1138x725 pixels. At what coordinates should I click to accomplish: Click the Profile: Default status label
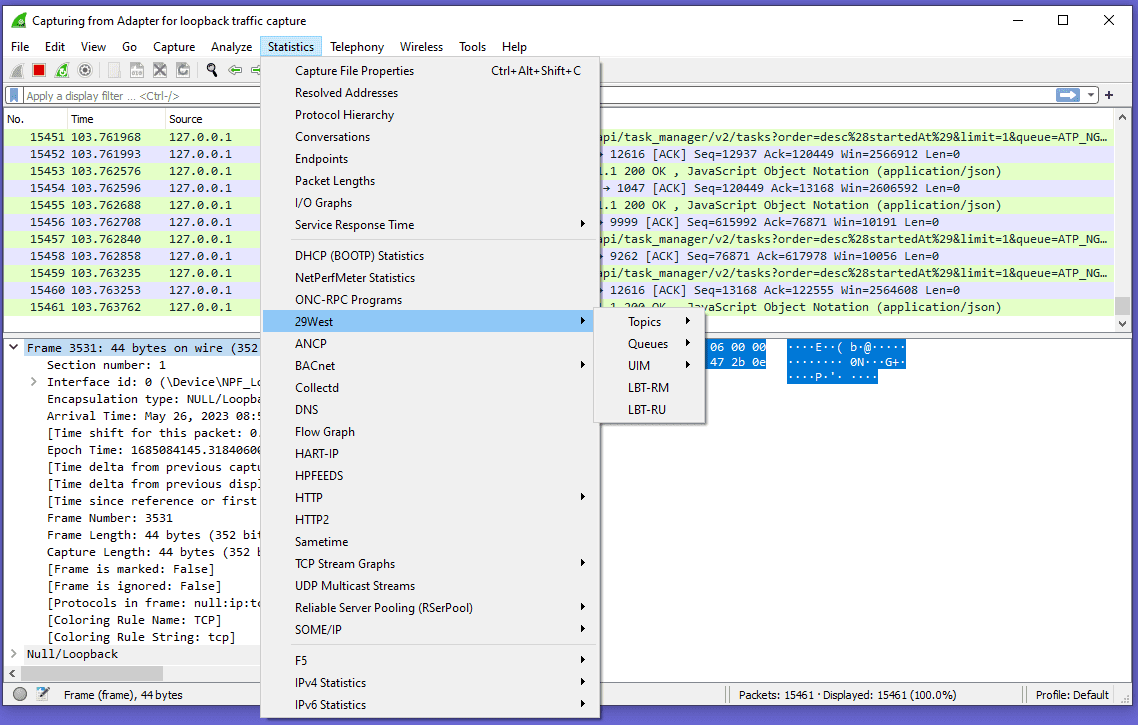point(1072,695)
